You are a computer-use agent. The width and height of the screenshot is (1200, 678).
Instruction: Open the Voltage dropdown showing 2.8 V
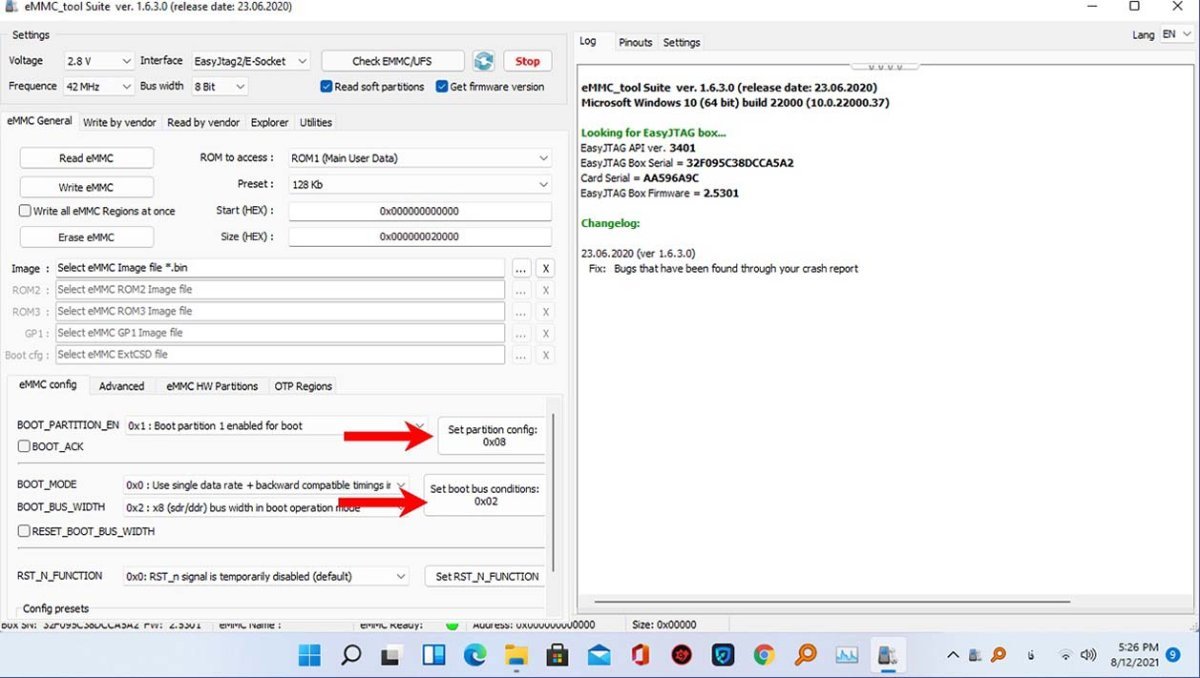click(98, 61)
